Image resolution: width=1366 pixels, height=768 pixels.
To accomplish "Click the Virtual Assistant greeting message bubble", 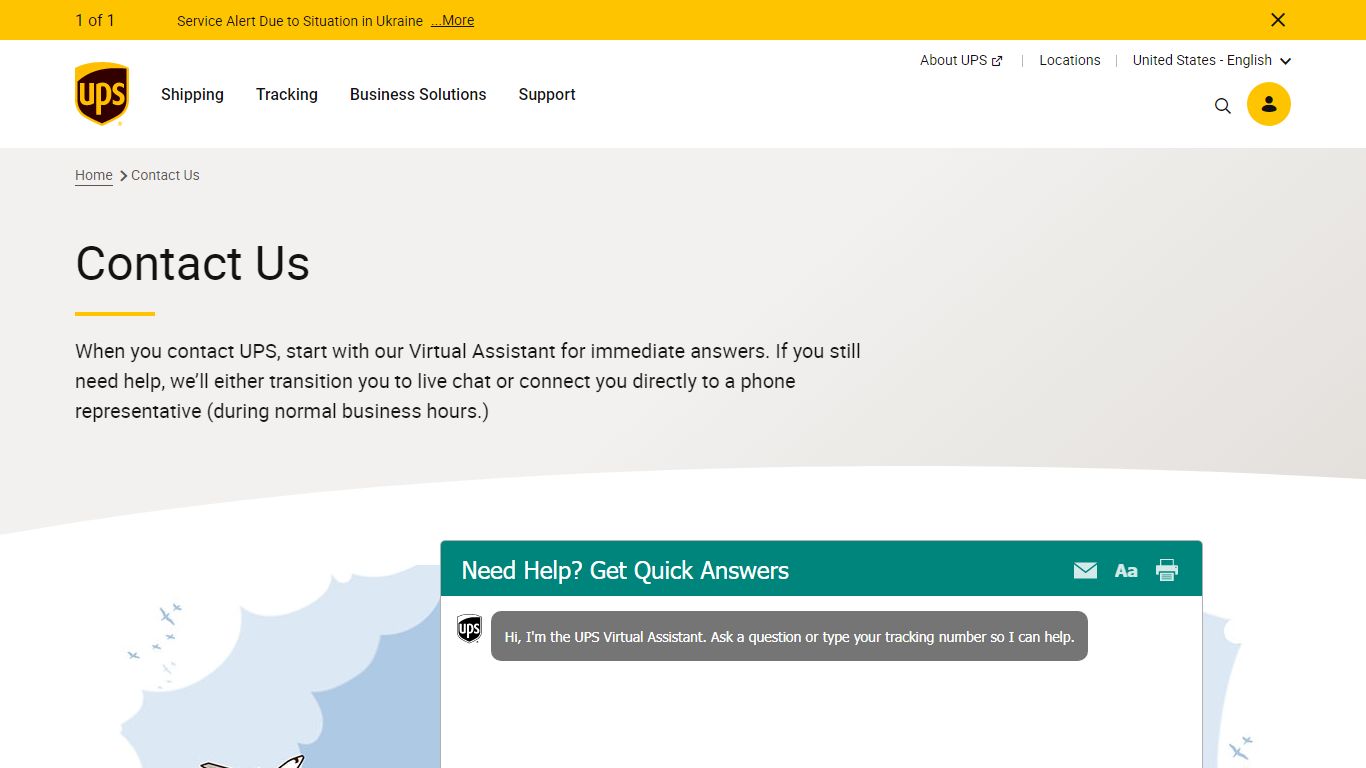I will [789, 636].
